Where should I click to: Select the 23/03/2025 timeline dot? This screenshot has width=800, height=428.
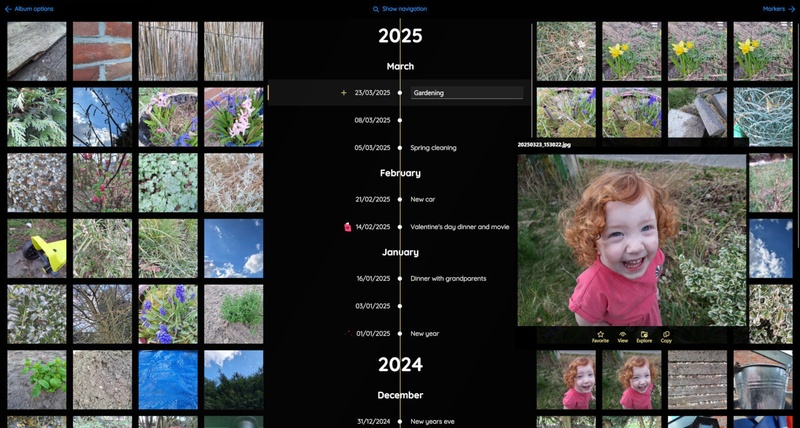pos(399,93)
